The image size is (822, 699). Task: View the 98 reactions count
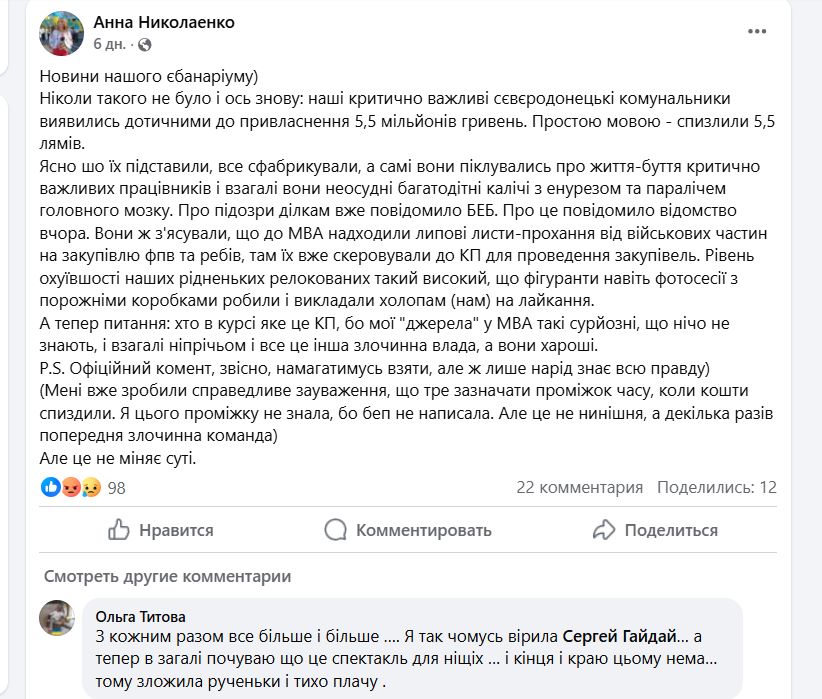[x=116, y=488]
